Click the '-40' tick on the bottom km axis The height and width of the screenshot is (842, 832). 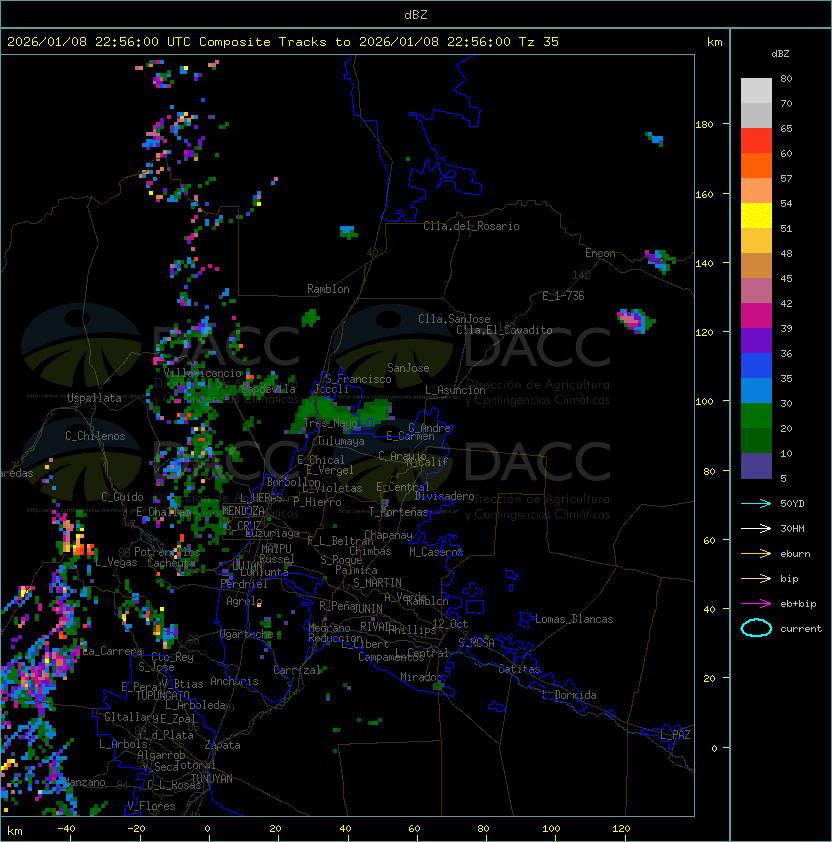point(67,829)
